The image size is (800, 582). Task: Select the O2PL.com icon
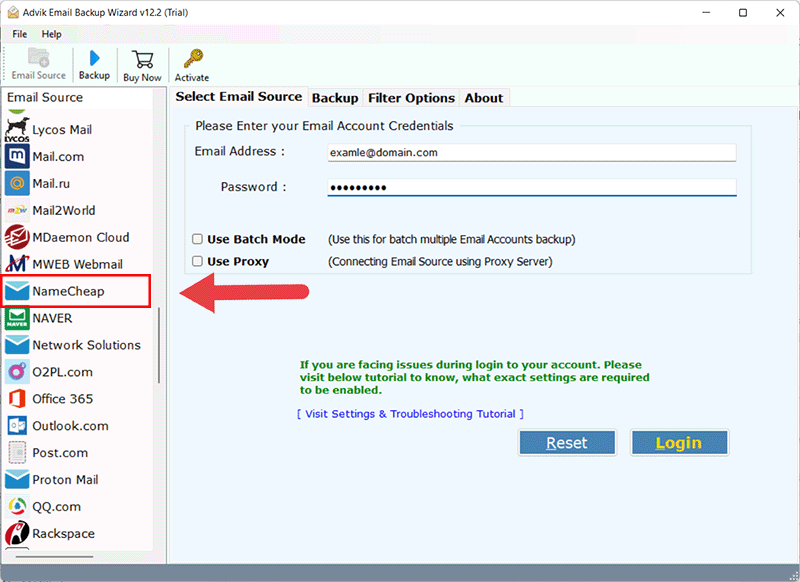click(17, 372)
